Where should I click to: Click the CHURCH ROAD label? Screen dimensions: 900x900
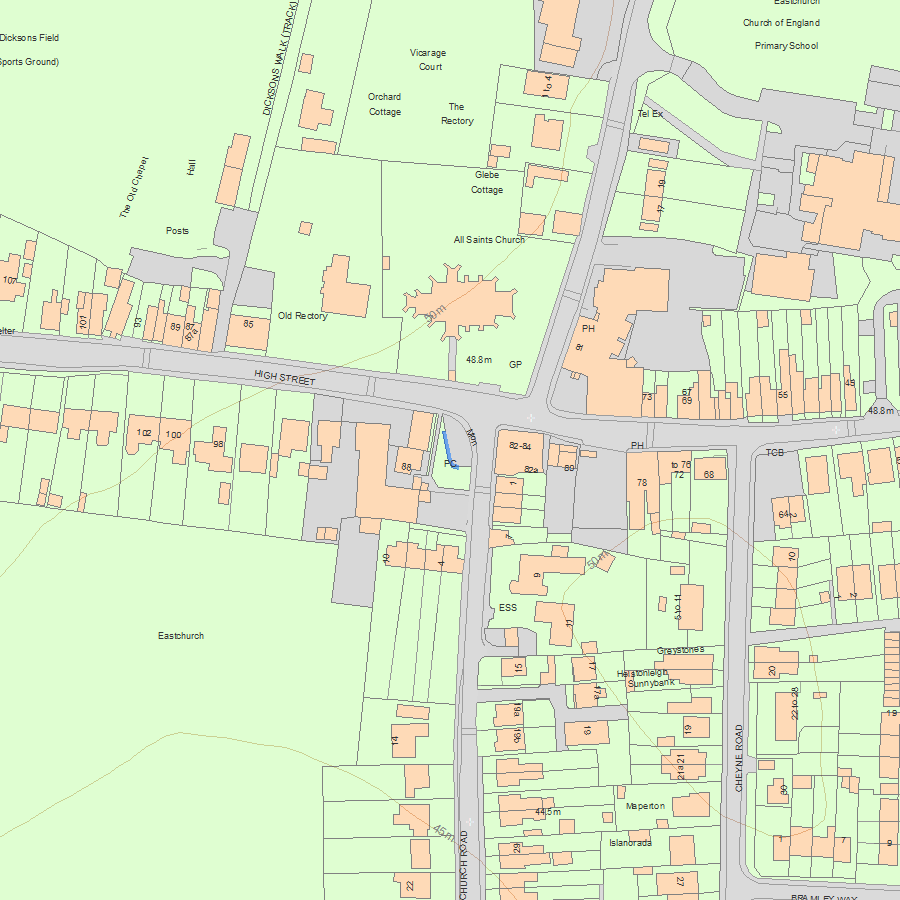[x=463, y=864]
